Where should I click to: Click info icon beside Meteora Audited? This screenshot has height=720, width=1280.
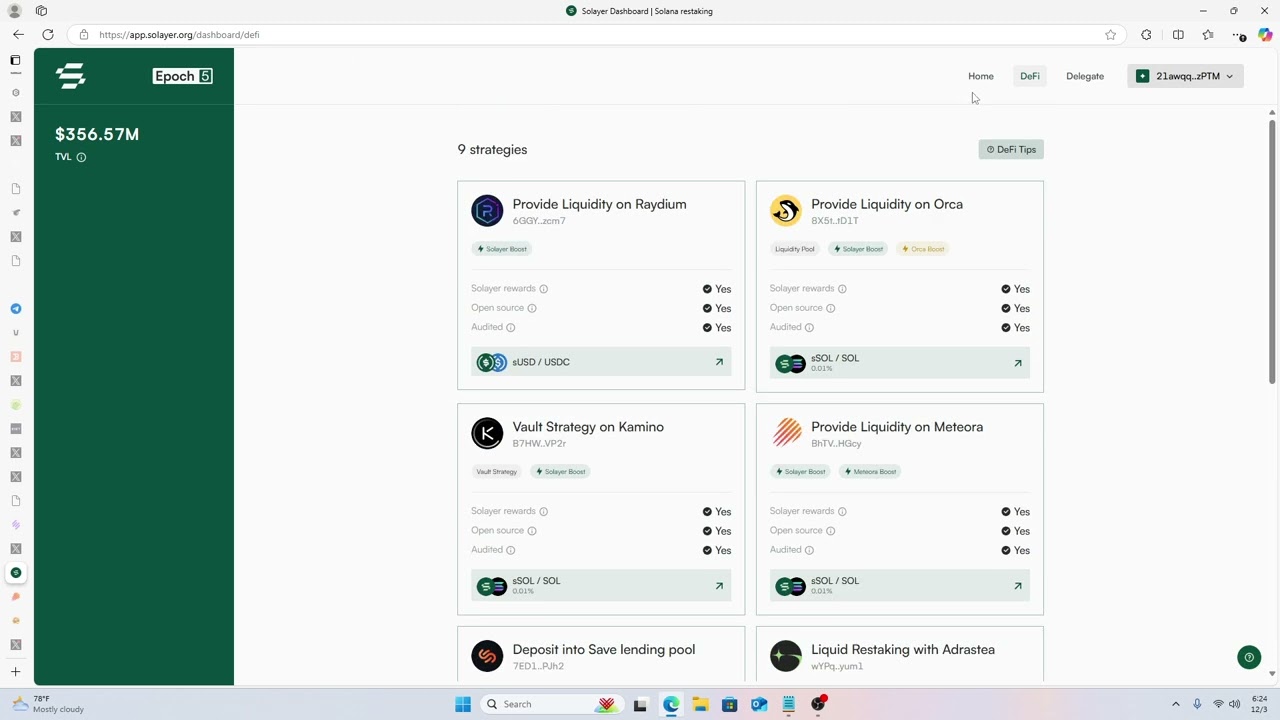pyautogui.click(x=809, y=550)
